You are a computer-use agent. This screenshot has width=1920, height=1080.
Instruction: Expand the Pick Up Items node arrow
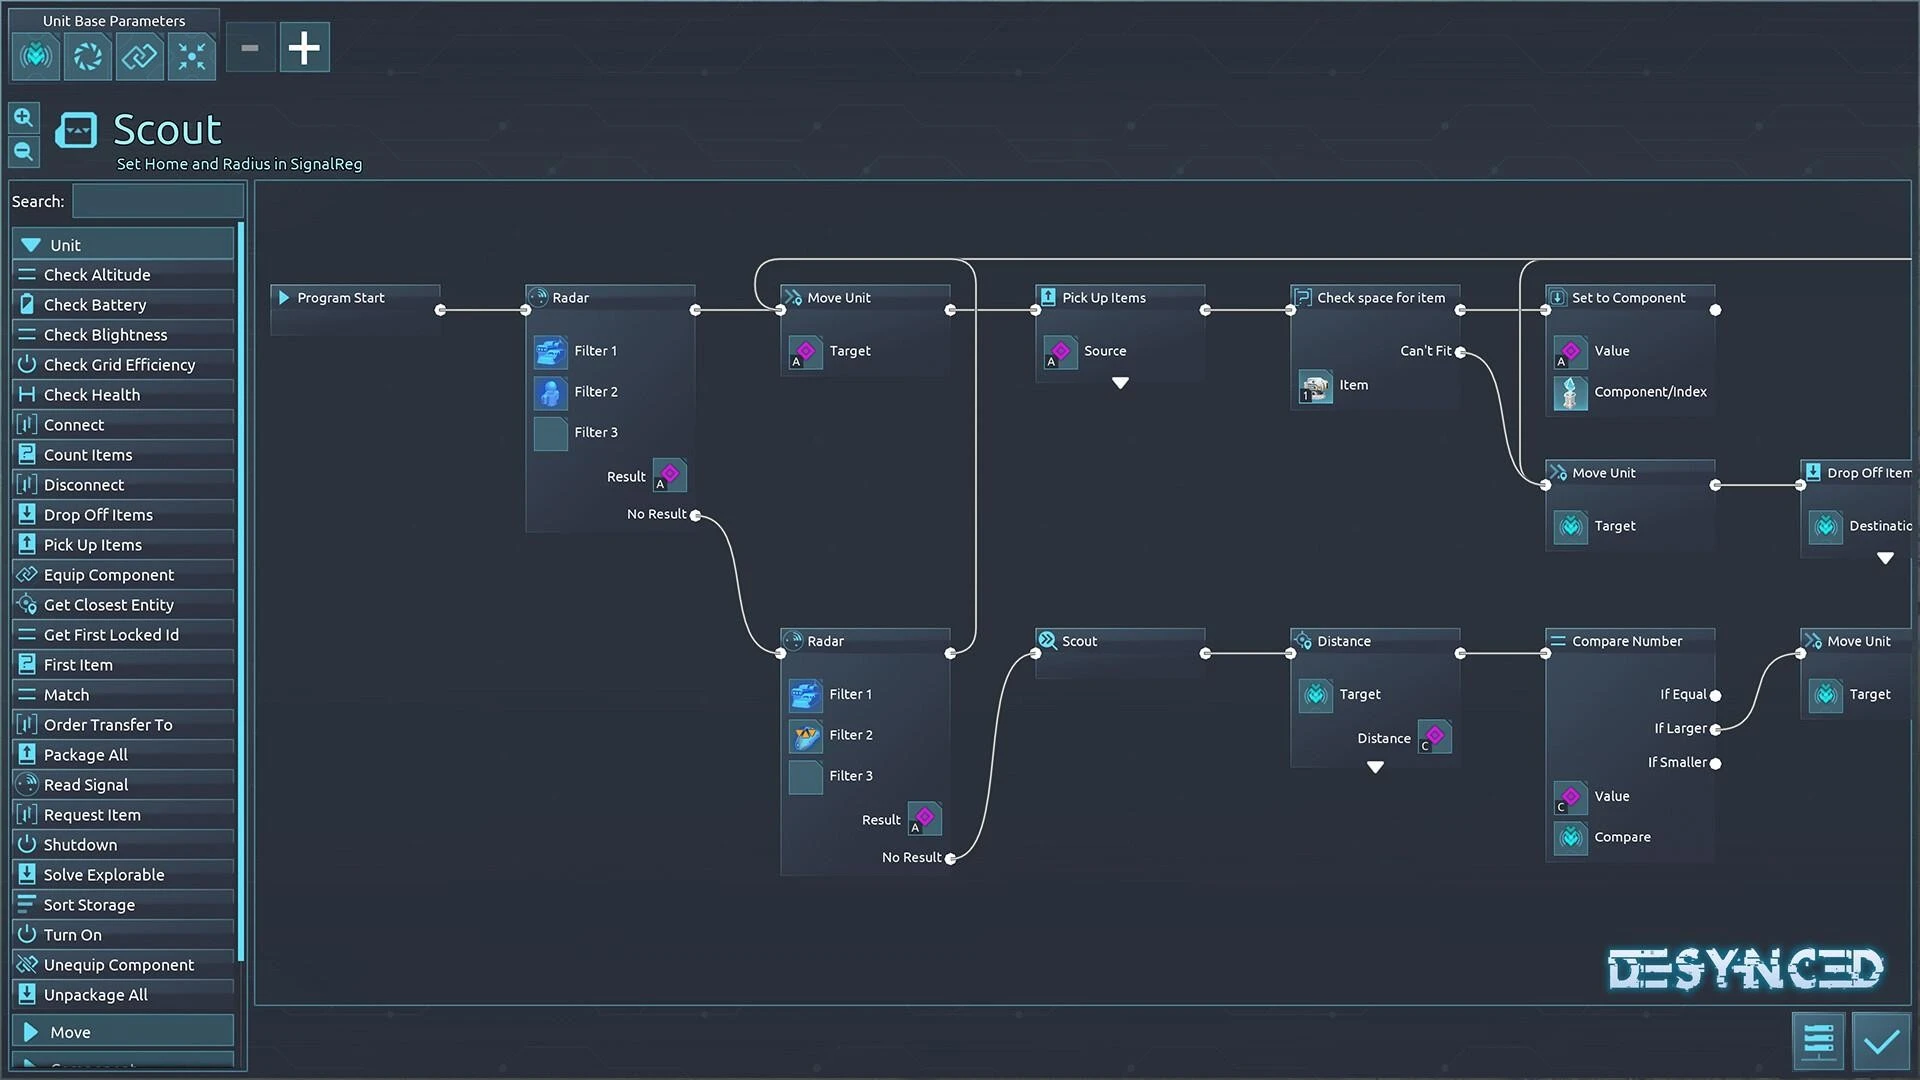(1120, 383)
